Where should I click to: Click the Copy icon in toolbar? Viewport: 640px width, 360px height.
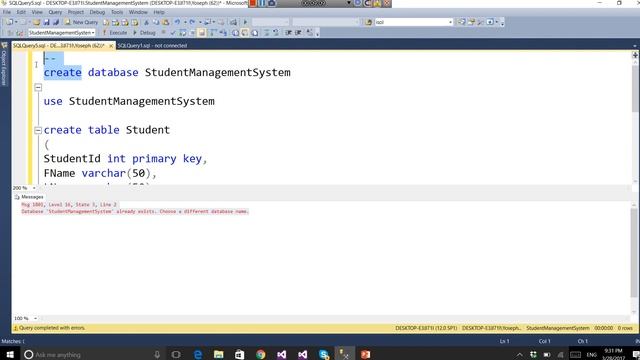(156, 22)
